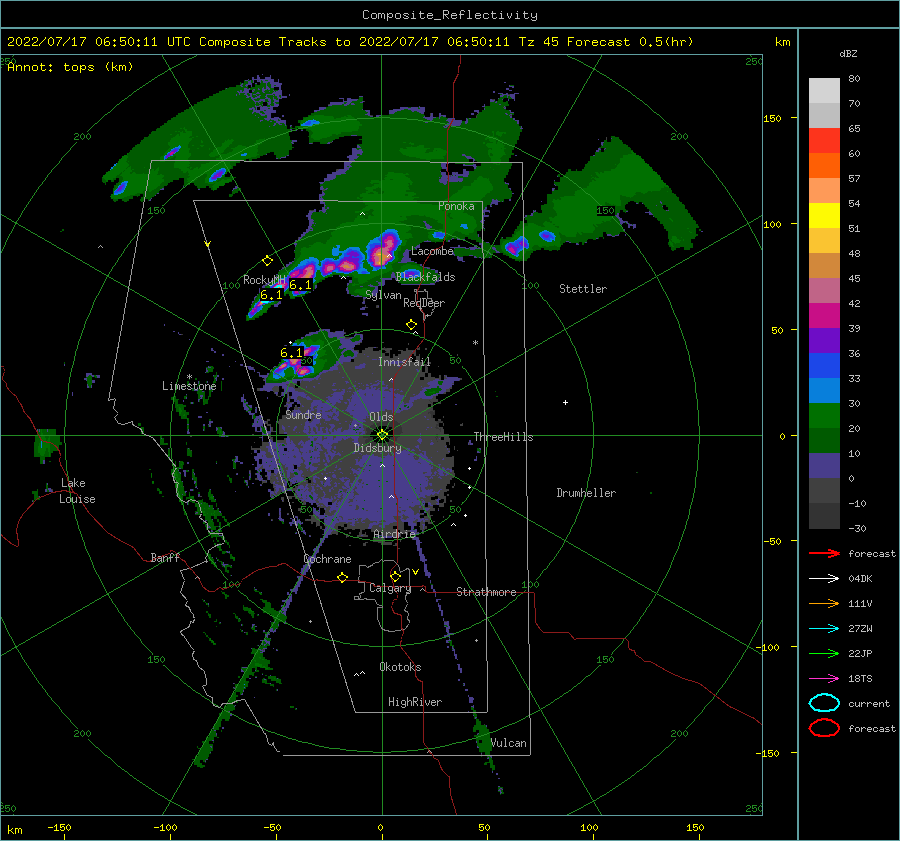Choose the magenta 18TS arrow legend entry
This screenshot has height=841, width=900.
pyautogui.click(x=824, y=679)
